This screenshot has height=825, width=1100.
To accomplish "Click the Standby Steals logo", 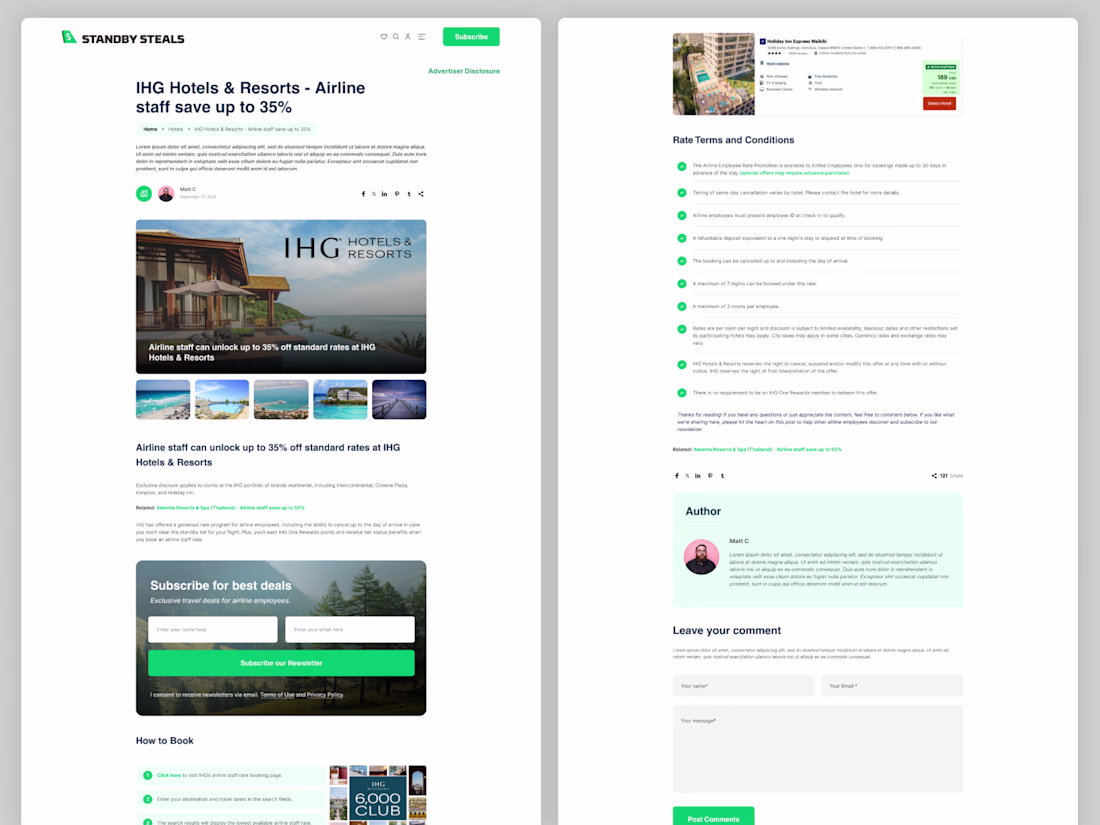I will pos(123,38).
